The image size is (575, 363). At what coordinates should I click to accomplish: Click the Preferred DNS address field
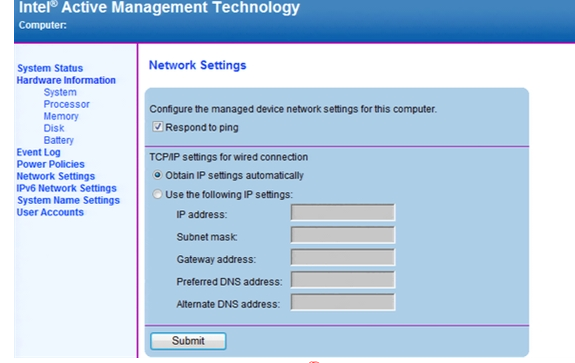343,280
